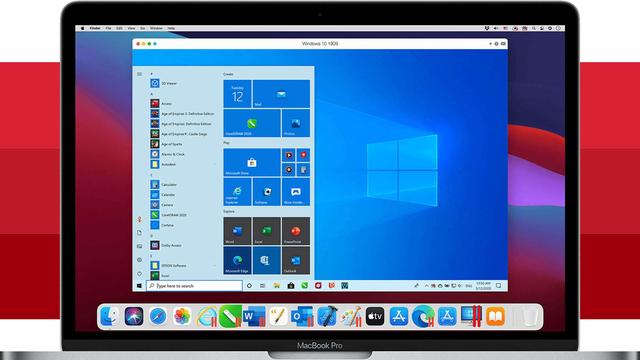Open Parallels window gear settings icon
Screen dimensions: 640x360
(497, 44)
